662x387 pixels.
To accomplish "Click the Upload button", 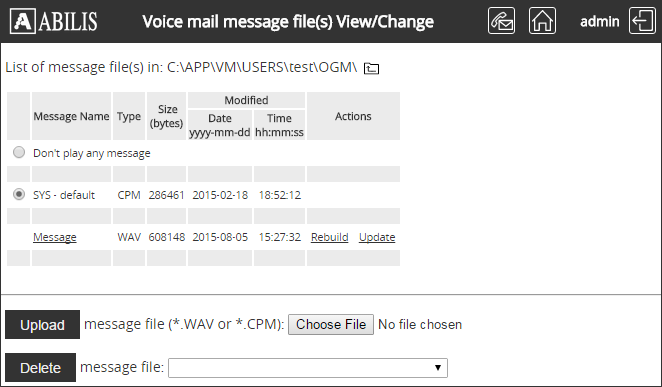I will pos(42,325).
